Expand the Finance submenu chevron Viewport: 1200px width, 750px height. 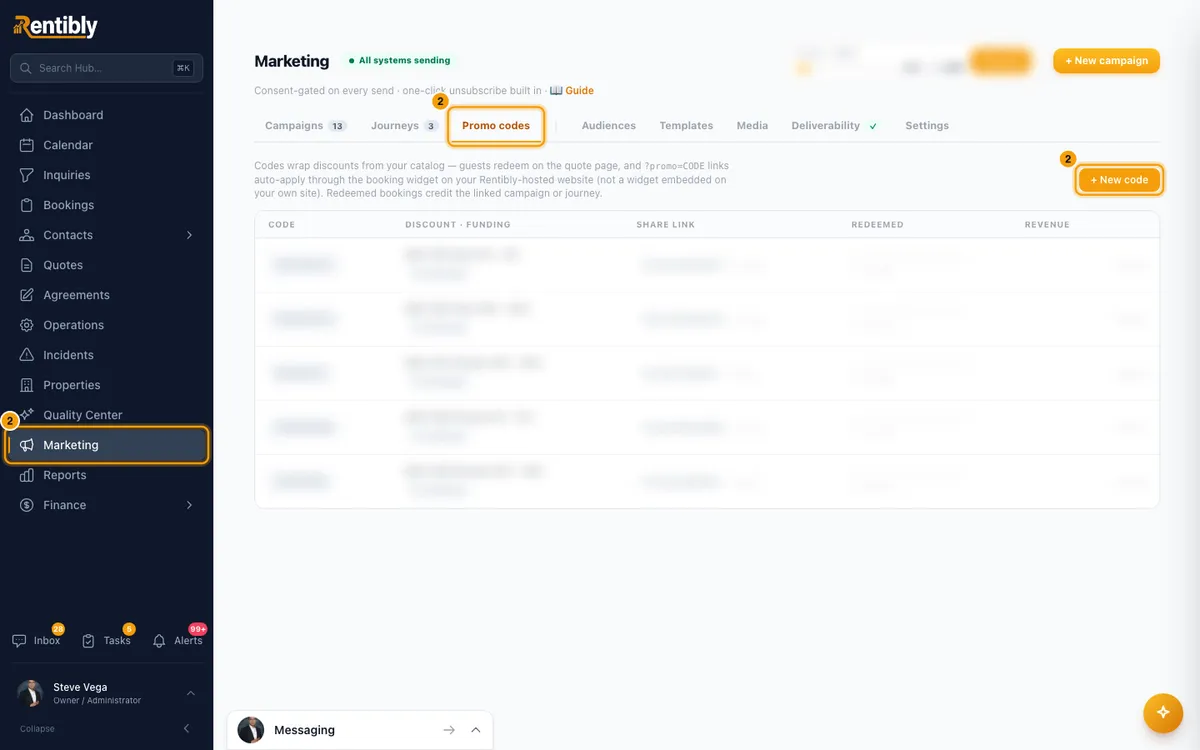[190, 505]
